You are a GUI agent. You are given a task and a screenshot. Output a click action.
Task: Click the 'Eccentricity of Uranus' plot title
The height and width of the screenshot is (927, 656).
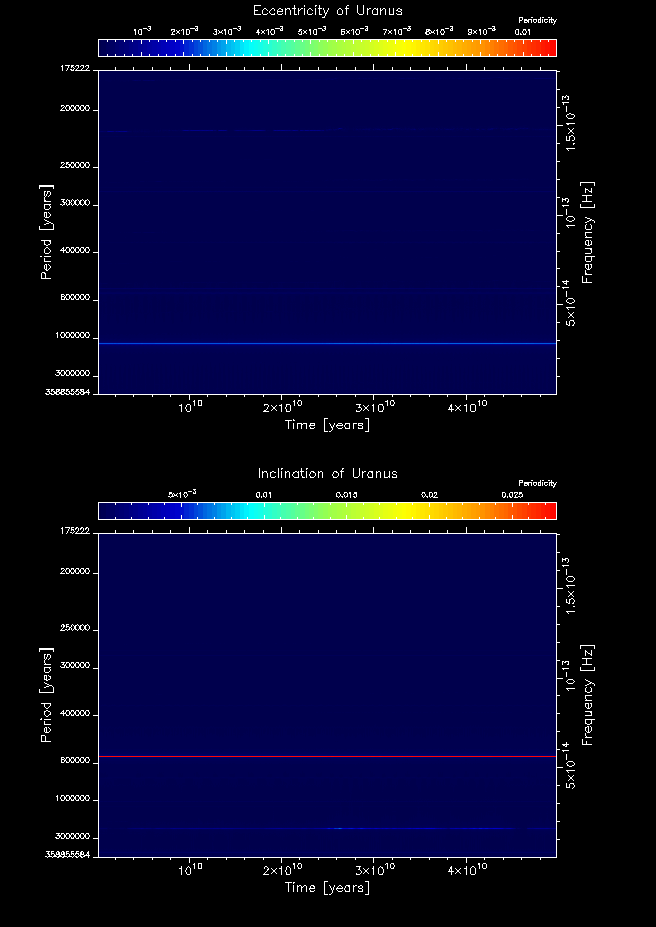[x=329, y=11]
